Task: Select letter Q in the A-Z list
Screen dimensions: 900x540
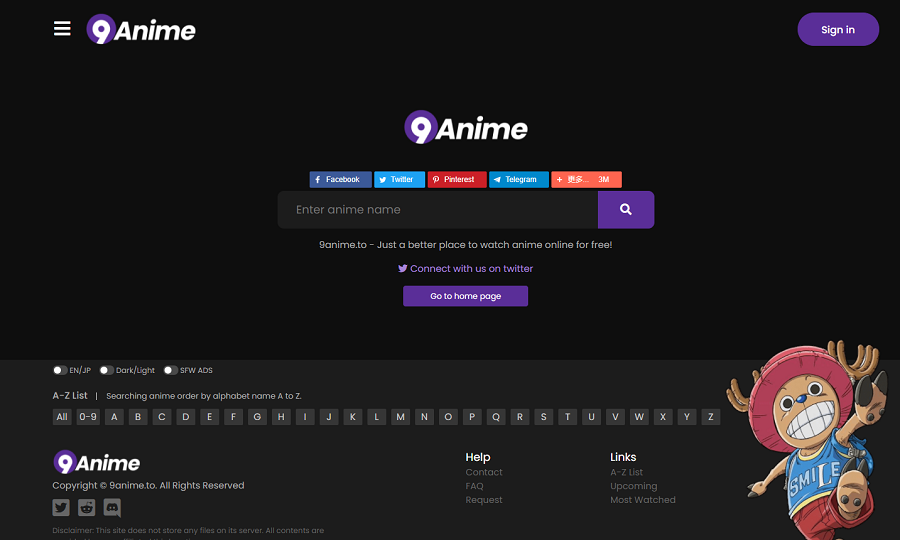Action: tap(496, 417)
